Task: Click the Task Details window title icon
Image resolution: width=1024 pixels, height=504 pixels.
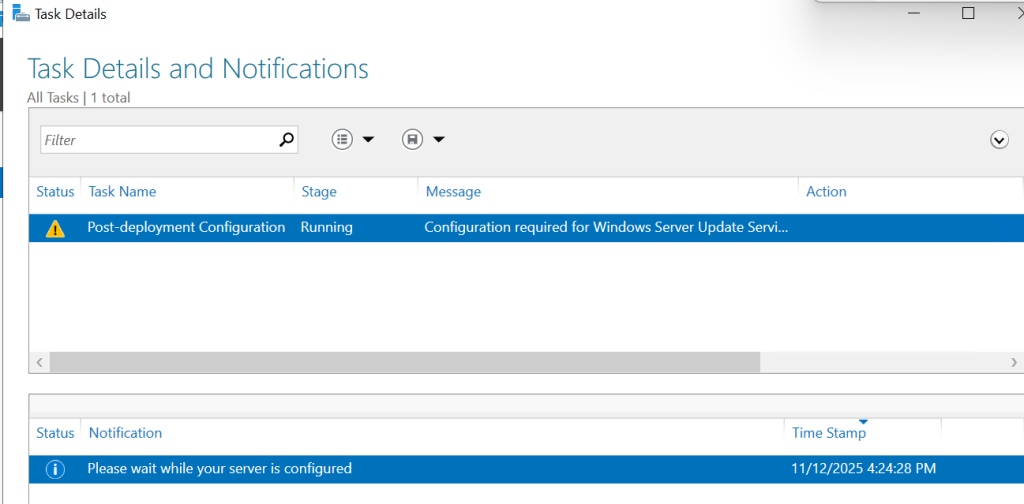Action: point(18,14)
